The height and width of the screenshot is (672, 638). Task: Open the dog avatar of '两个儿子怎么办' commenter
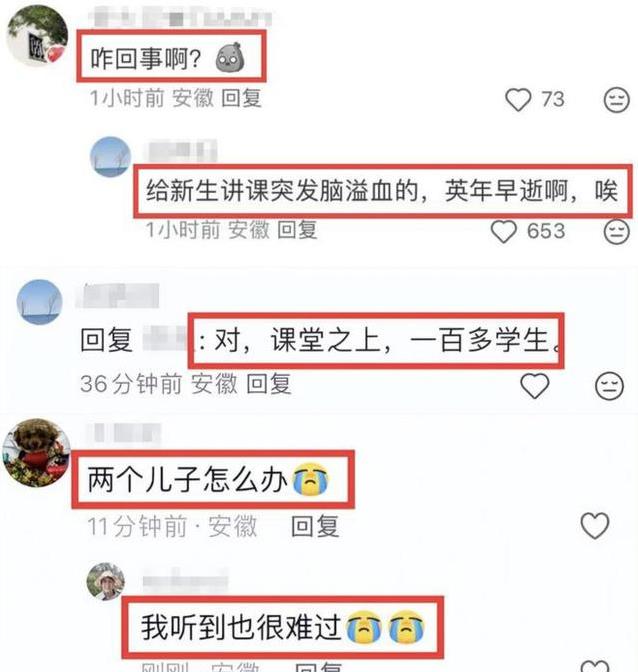pyautogui.click(x=36, y=453)
